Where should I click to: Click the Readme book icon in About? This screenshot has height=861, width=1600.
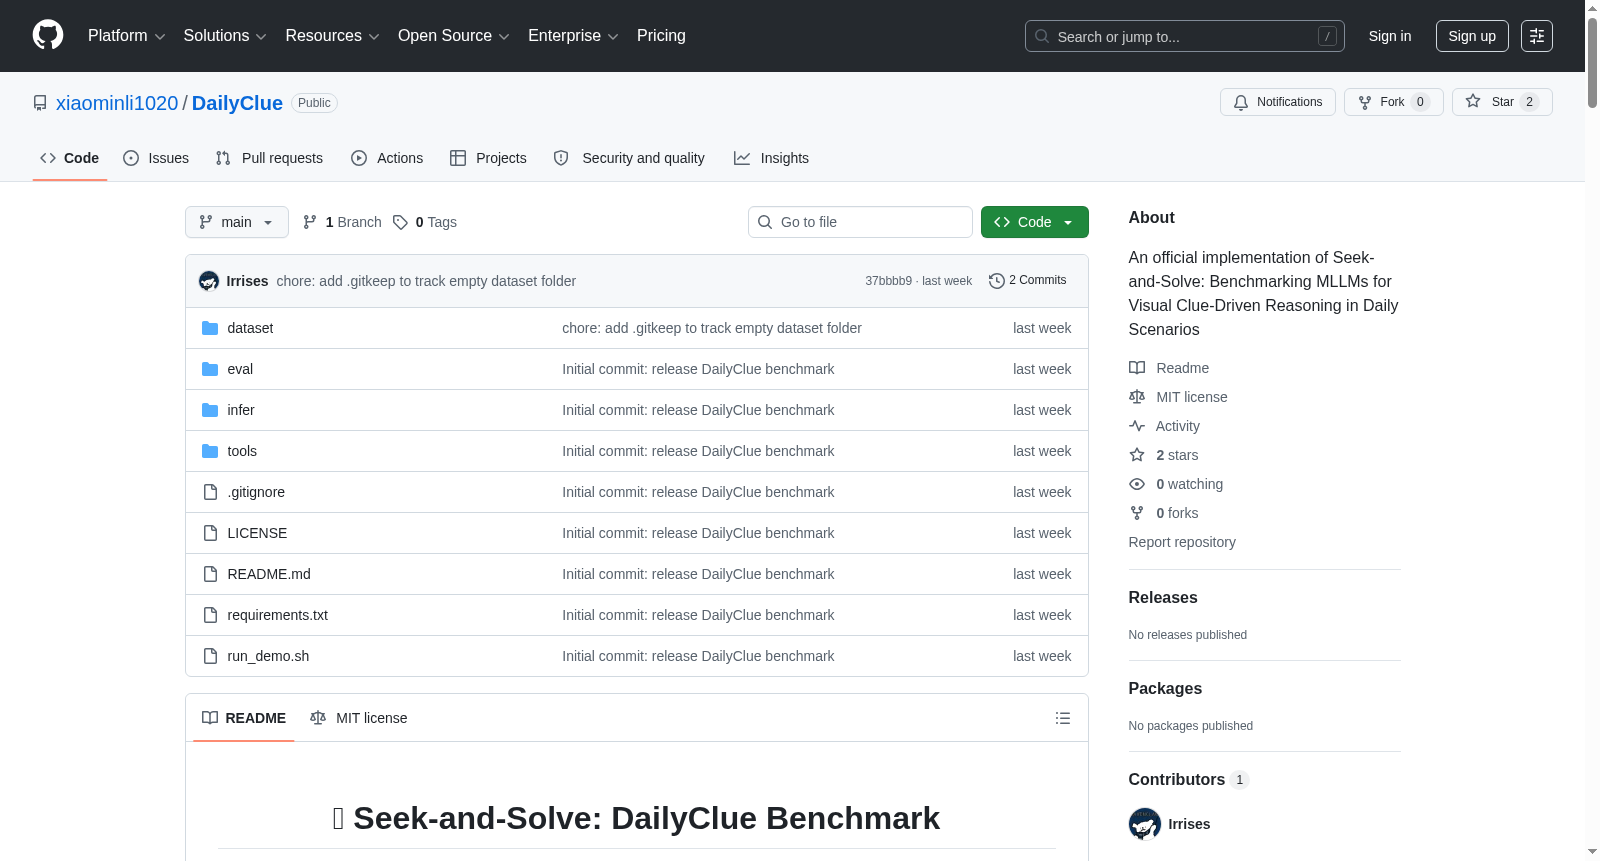(1137, 368)
